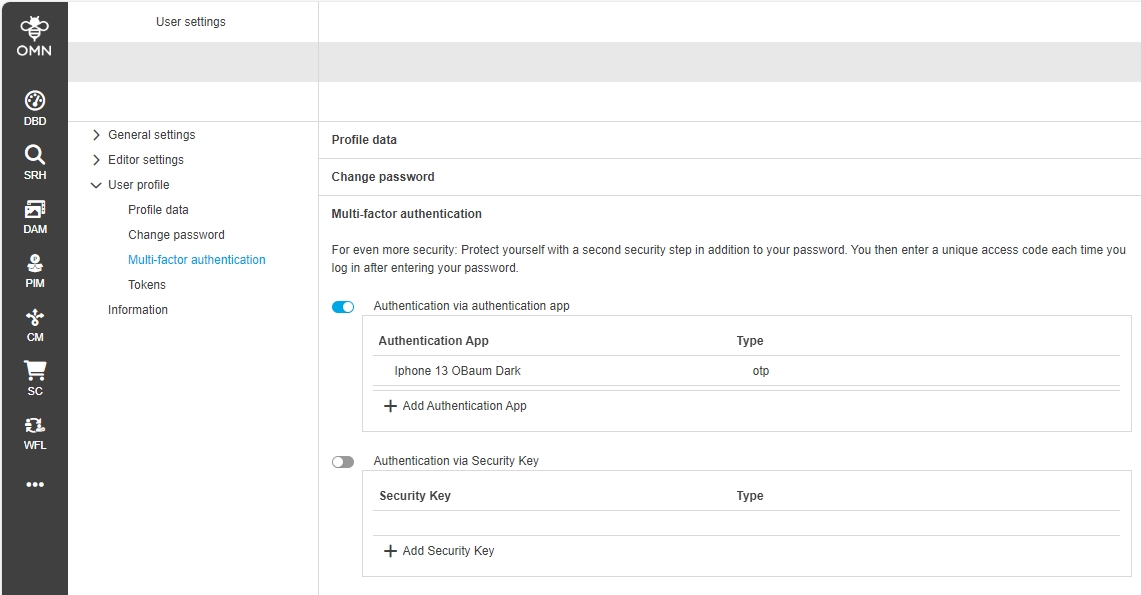The image size is (1141, 595).
Task: Expand the Editor settings tree node
Action: [97, 160]
